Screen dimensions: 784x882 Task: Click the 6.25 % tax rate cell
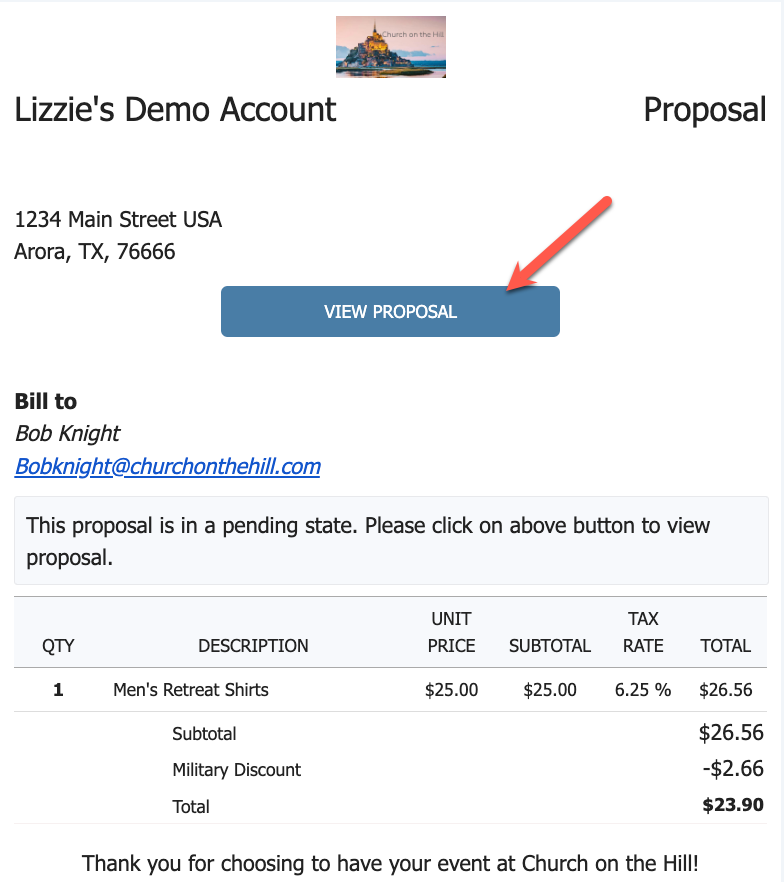click(643, 690)
